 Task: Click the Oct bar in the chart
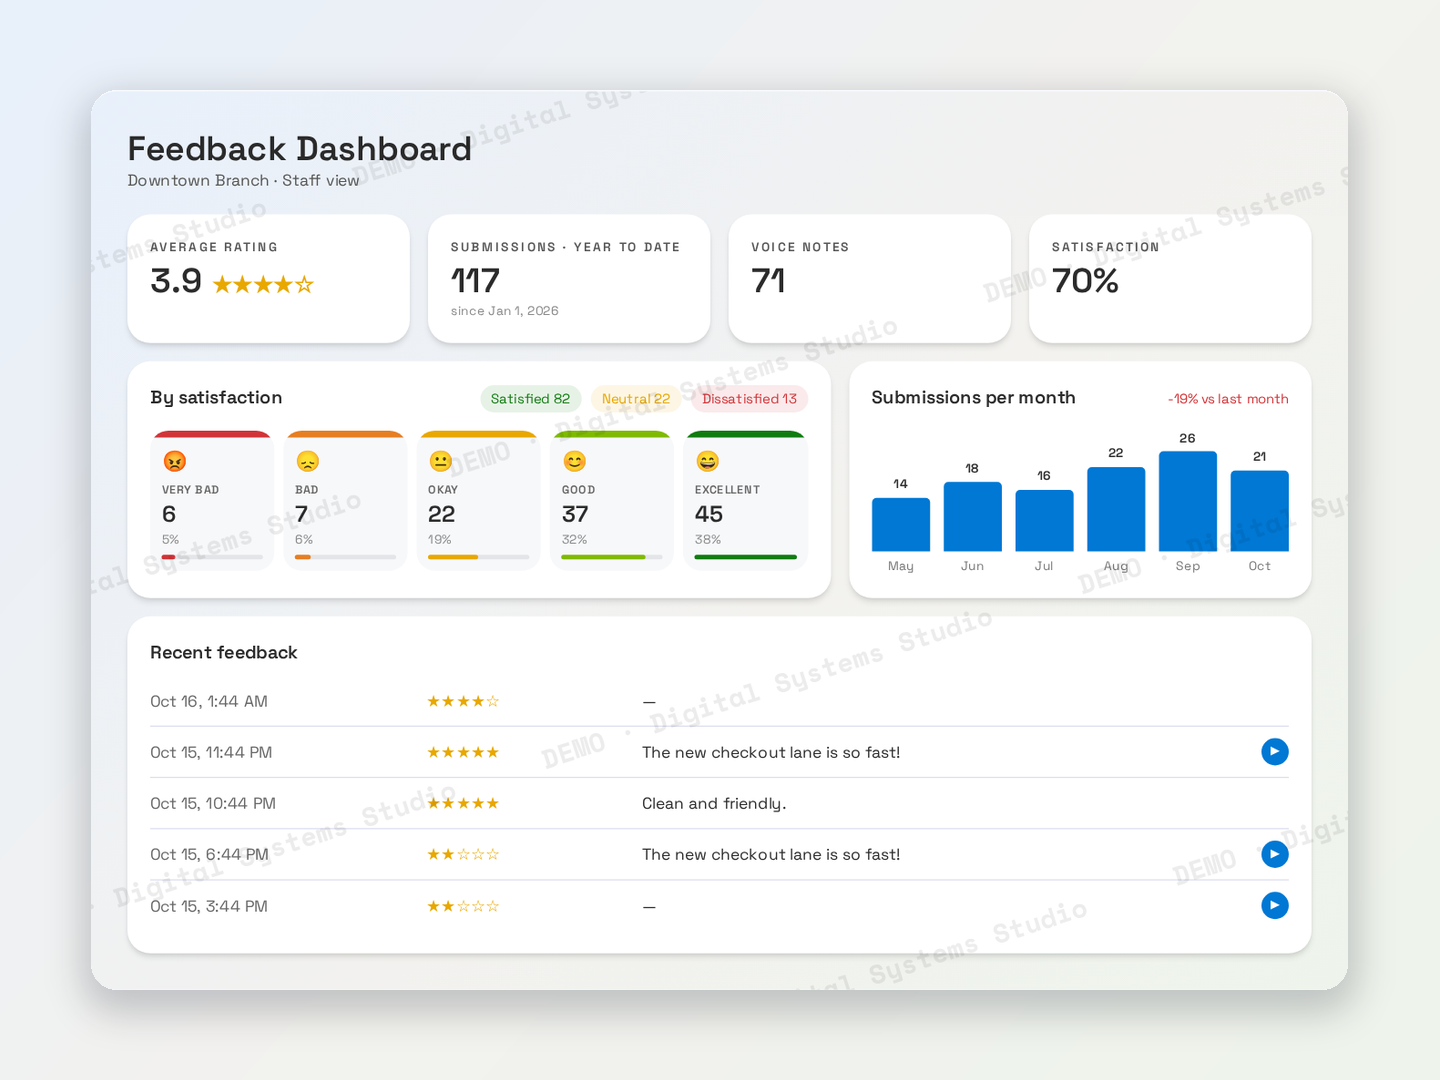(x=1260, y=511)
